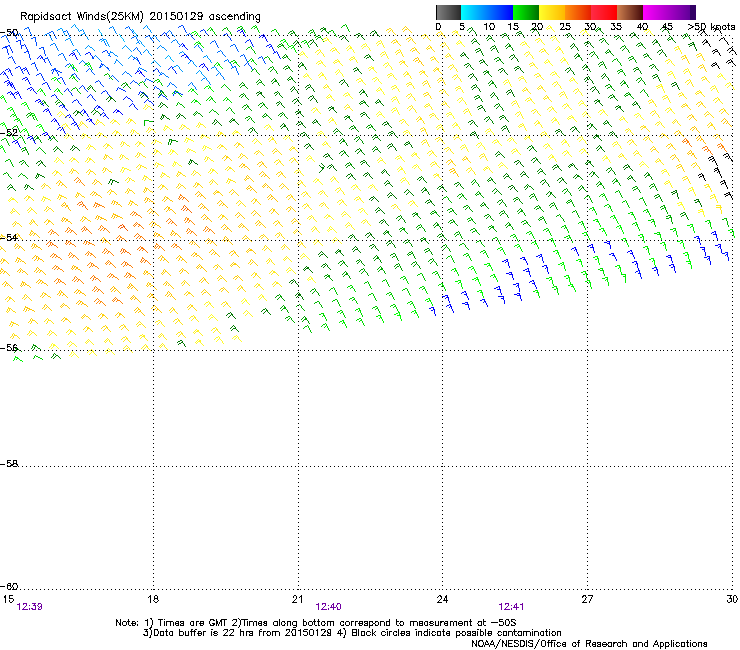Click the '-52' latitude axis label
Viewport: 740px width, 650px height.
click(x=9, y=133)
